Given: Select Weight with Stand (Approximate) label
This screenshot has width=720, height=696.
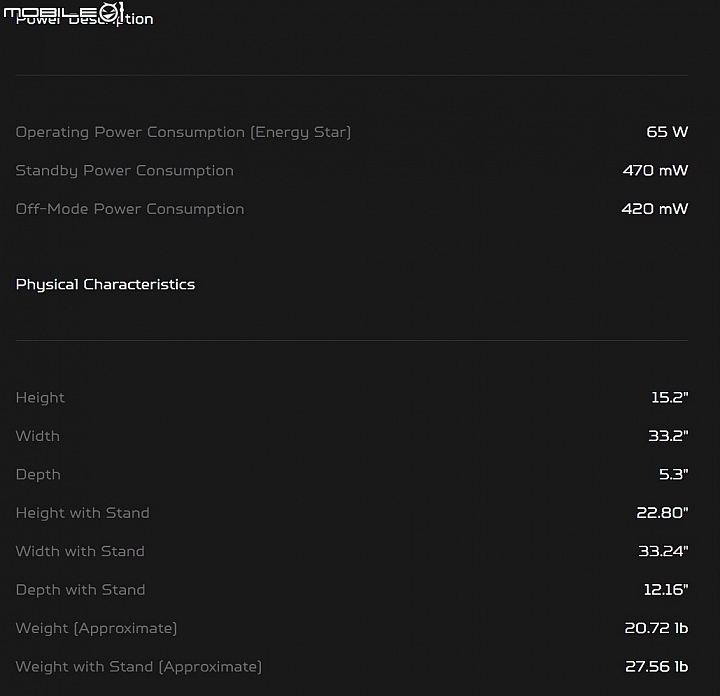Looking at the screenshot, I should [x=139, y=667].
